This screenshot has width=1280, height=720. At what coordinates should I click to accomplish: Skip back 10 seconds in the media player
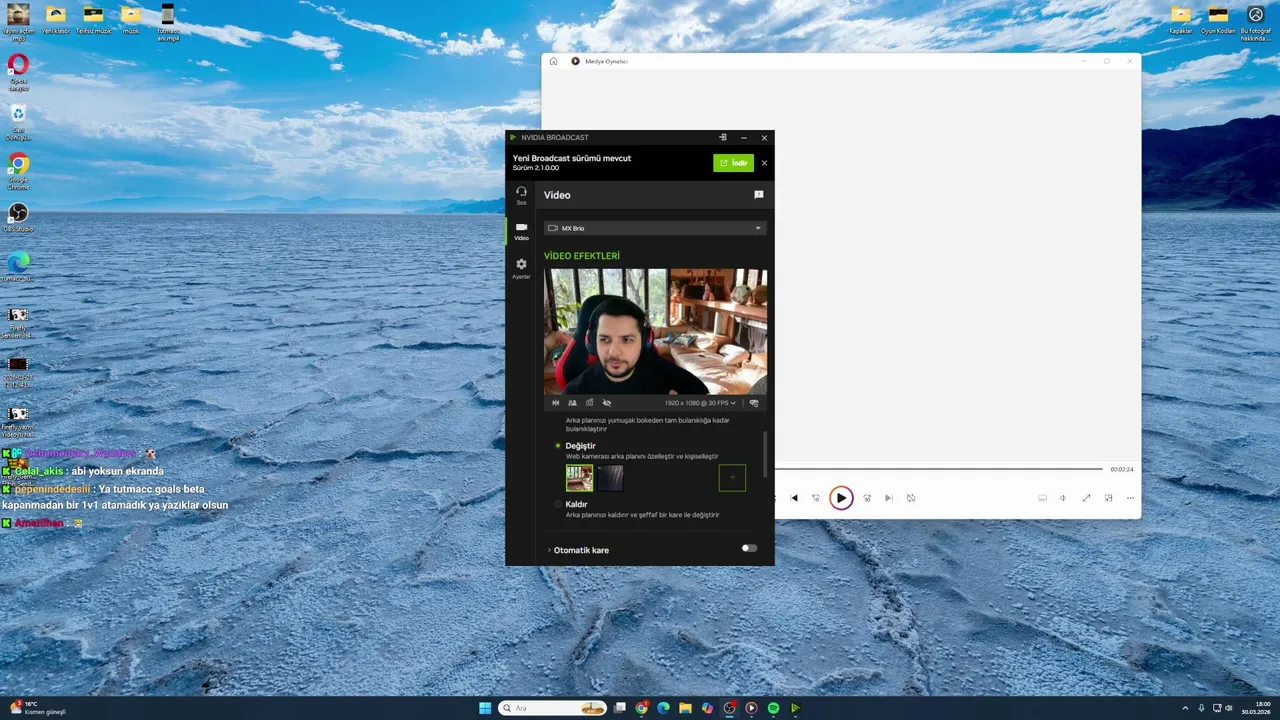816,498
